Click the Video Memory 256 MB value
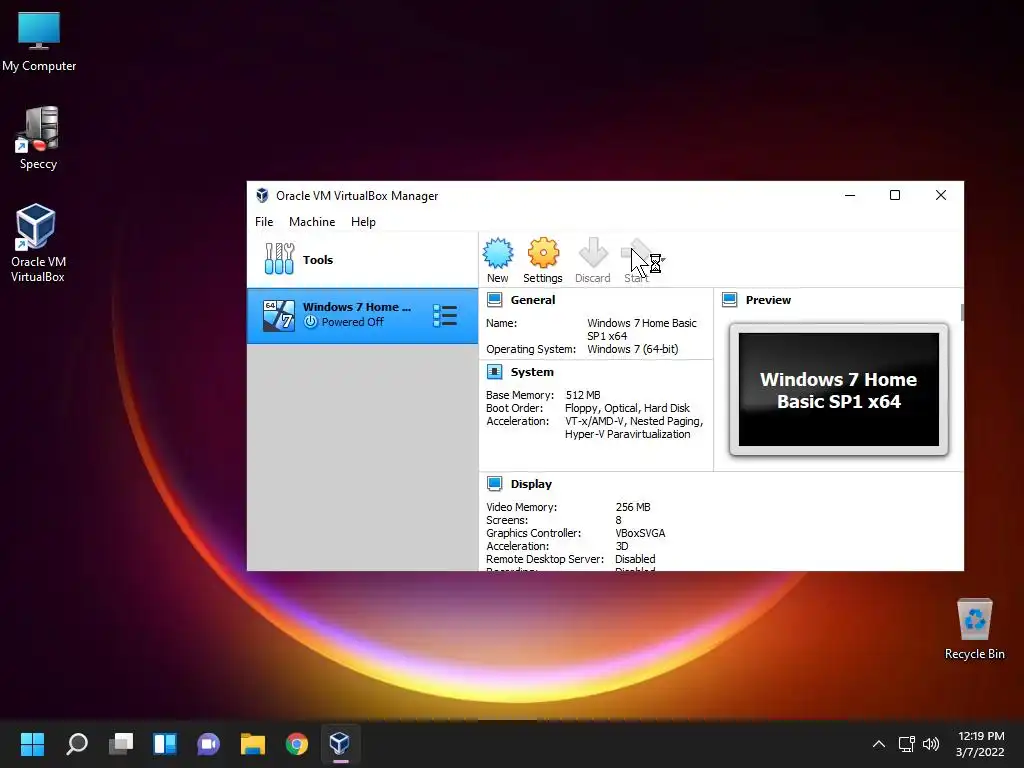 633,507
